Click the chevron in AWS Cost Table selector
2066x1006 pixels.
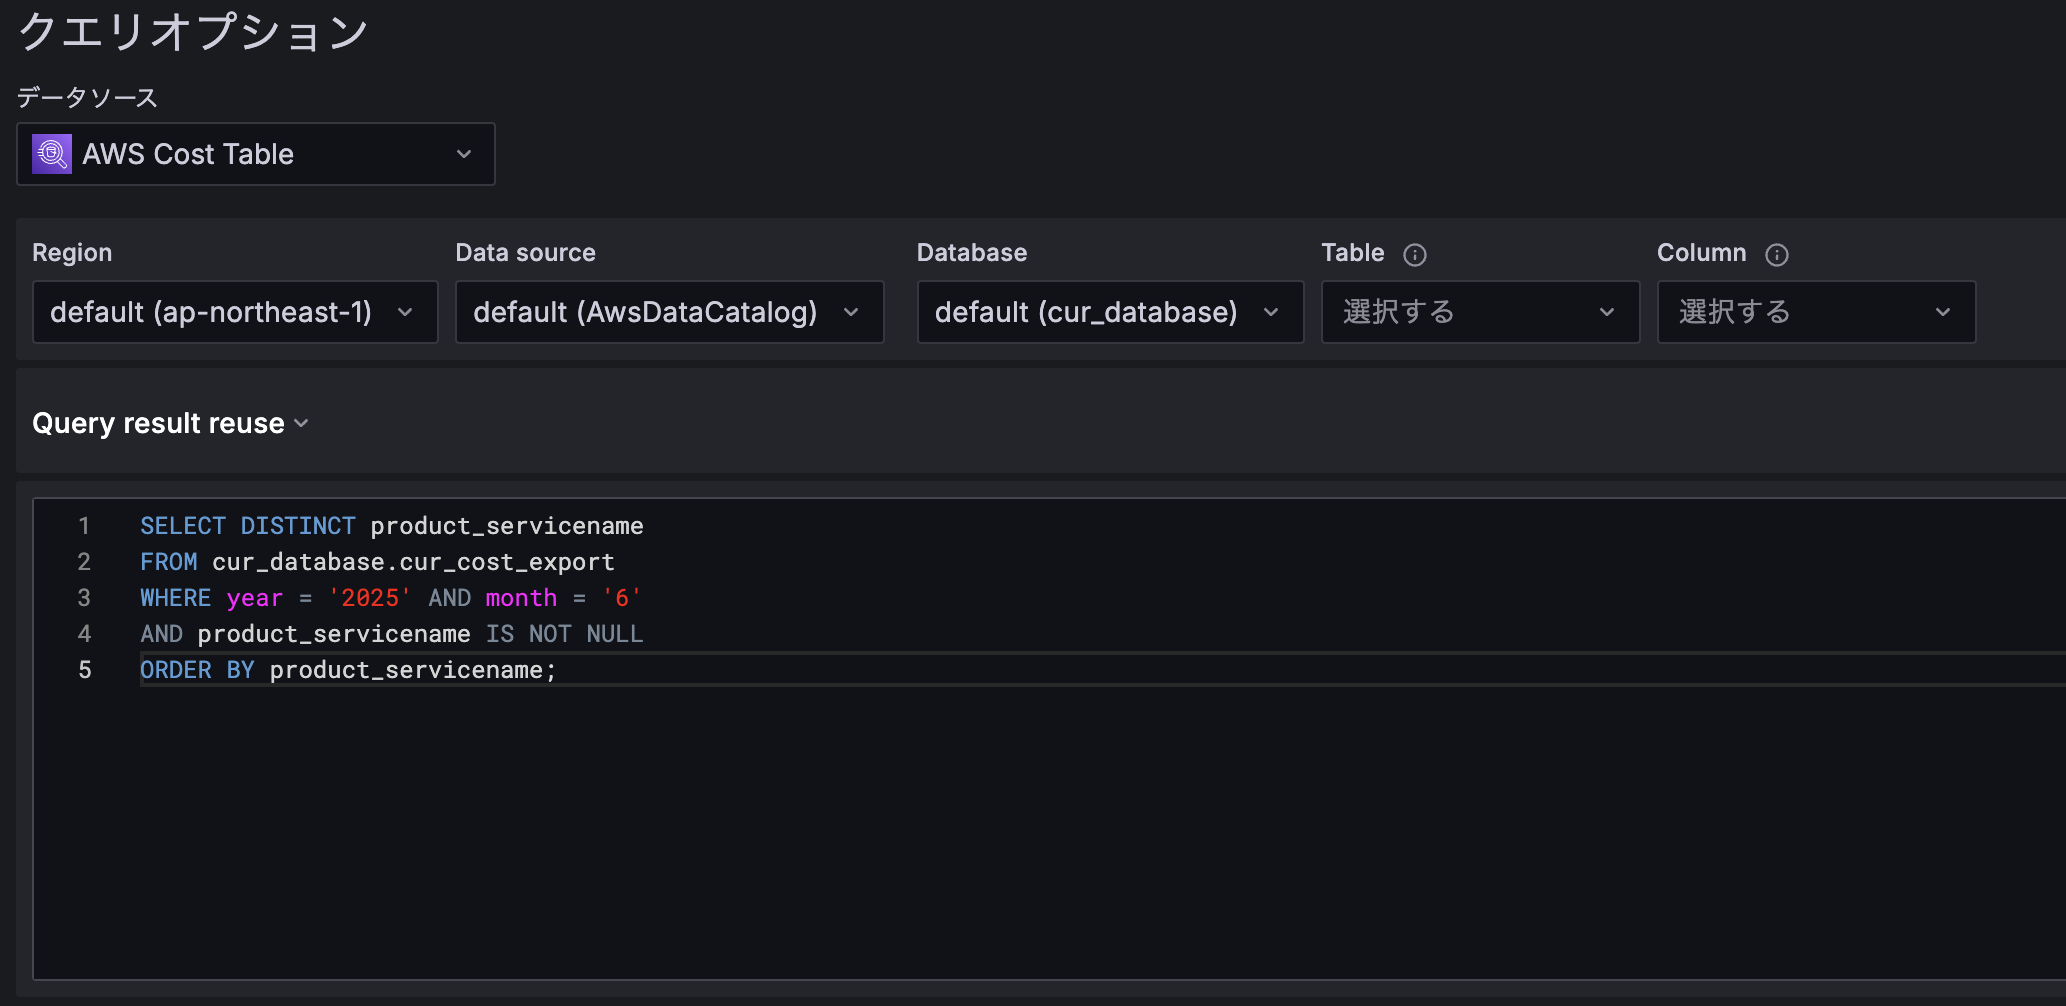[x=464, y=154]
